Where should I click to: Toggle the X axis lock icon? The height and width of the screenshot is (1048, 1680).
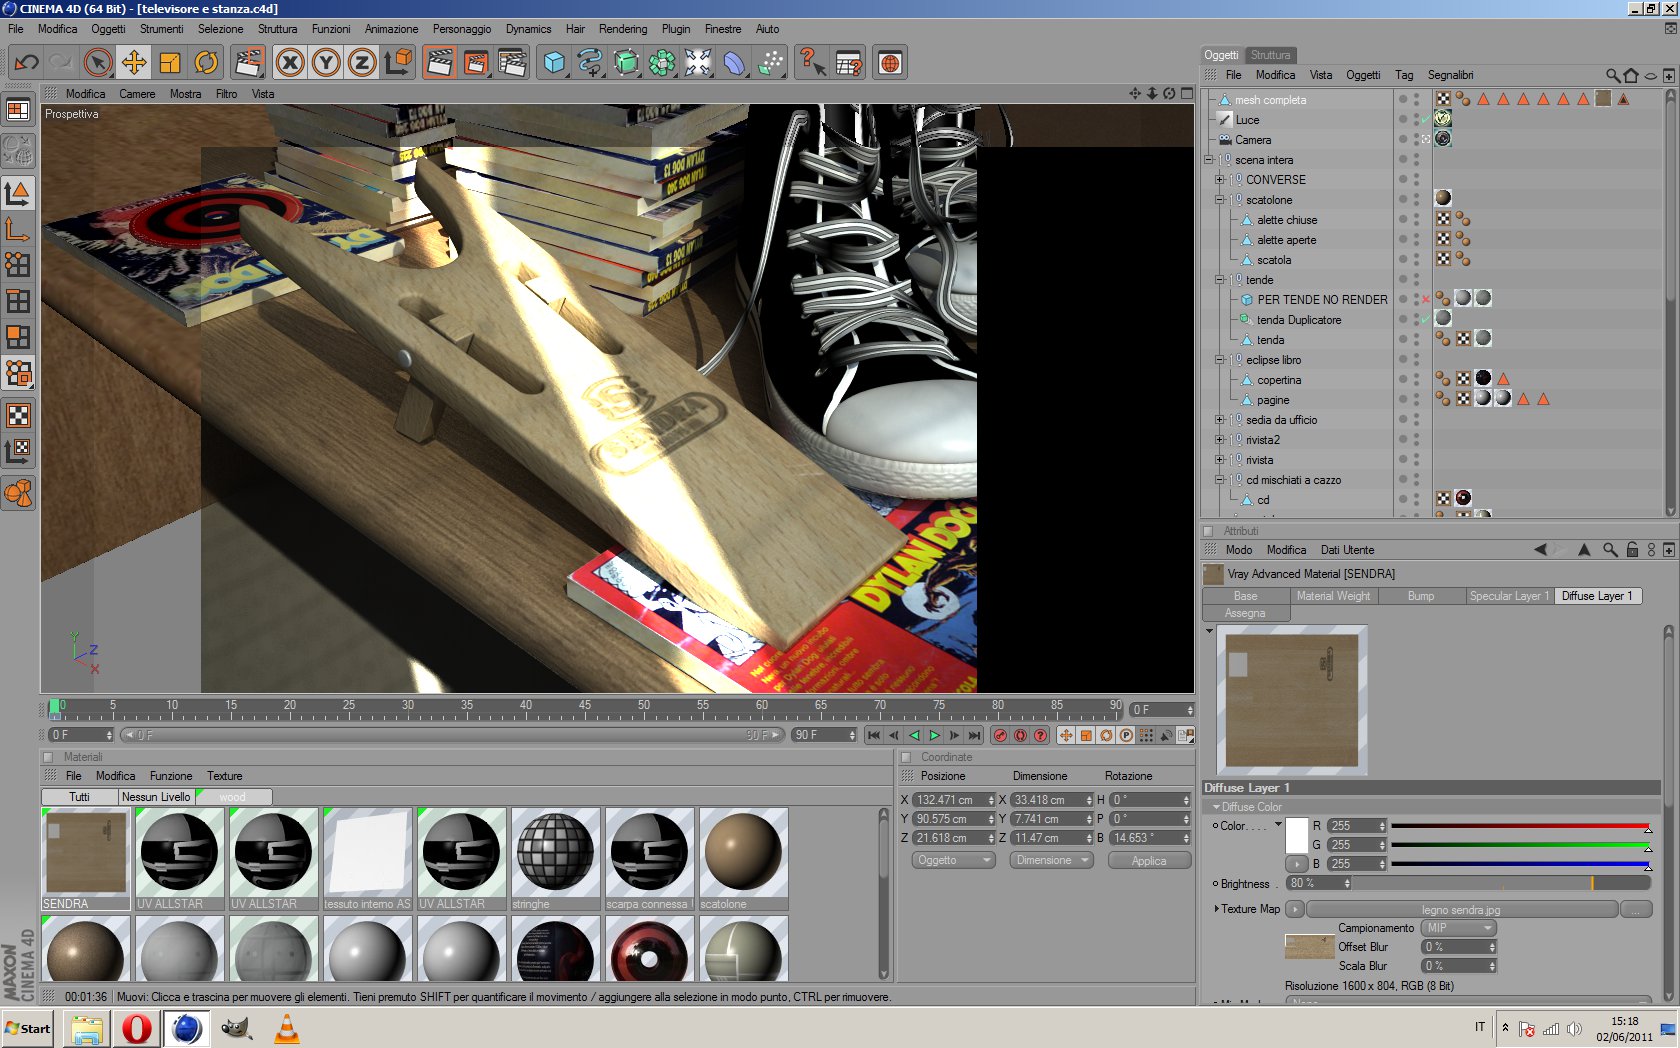[290, 63]
